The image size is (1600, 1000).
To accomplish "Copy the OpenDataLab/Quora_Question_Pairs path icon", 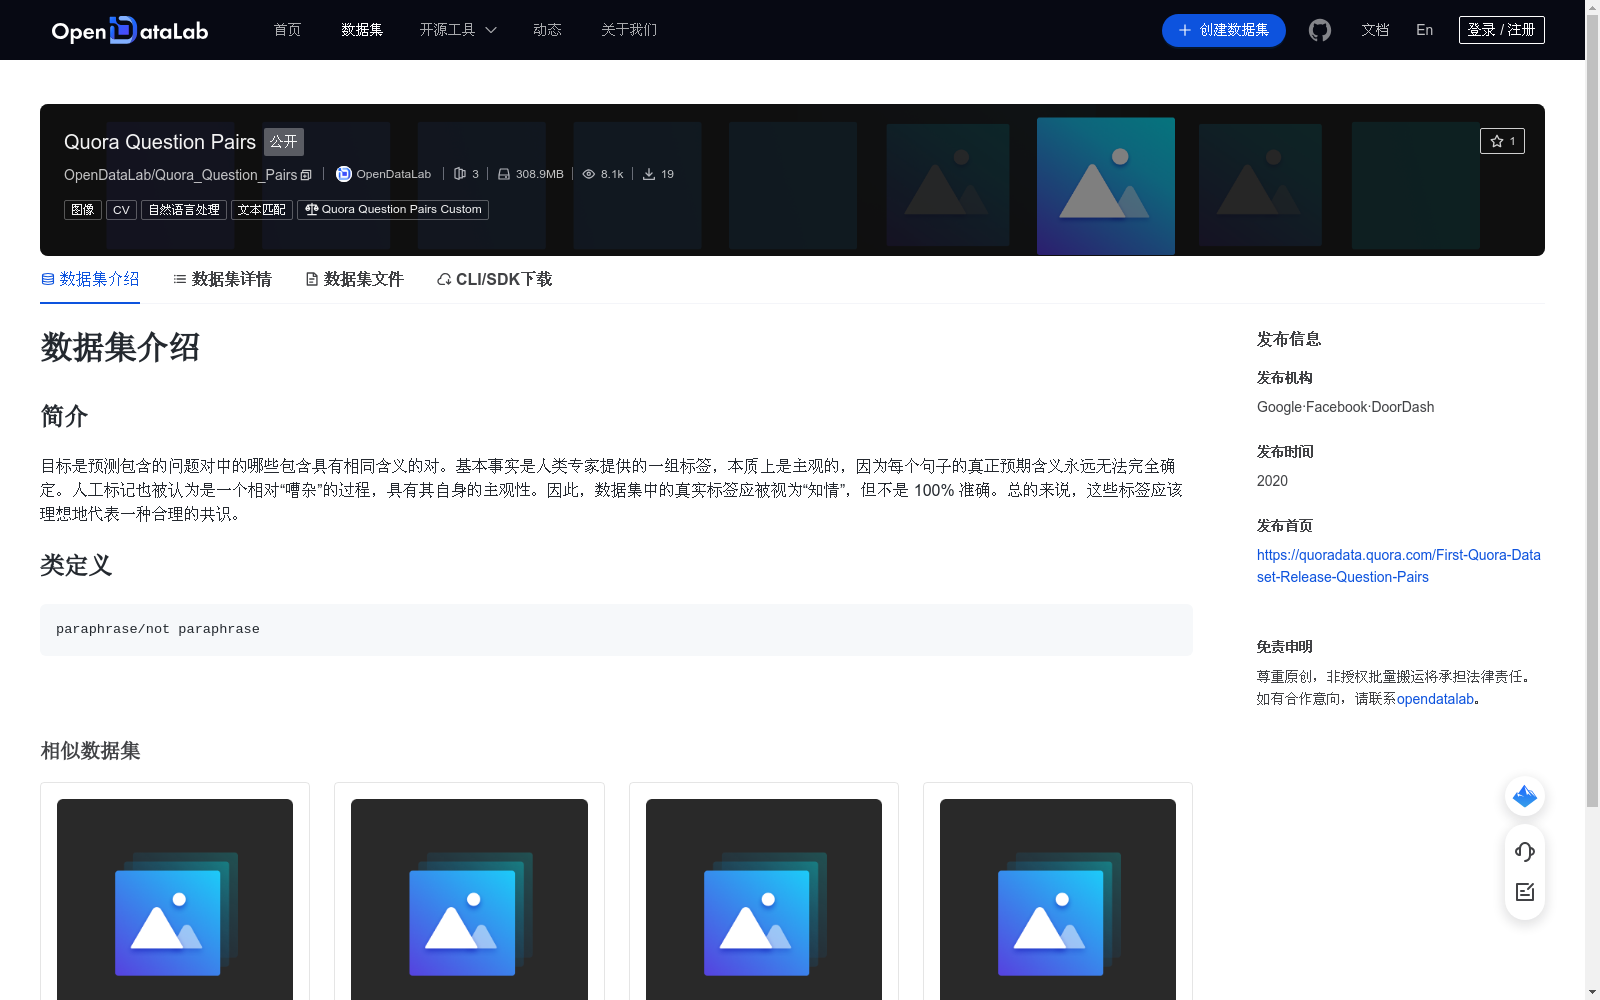I will pos(306,175).
